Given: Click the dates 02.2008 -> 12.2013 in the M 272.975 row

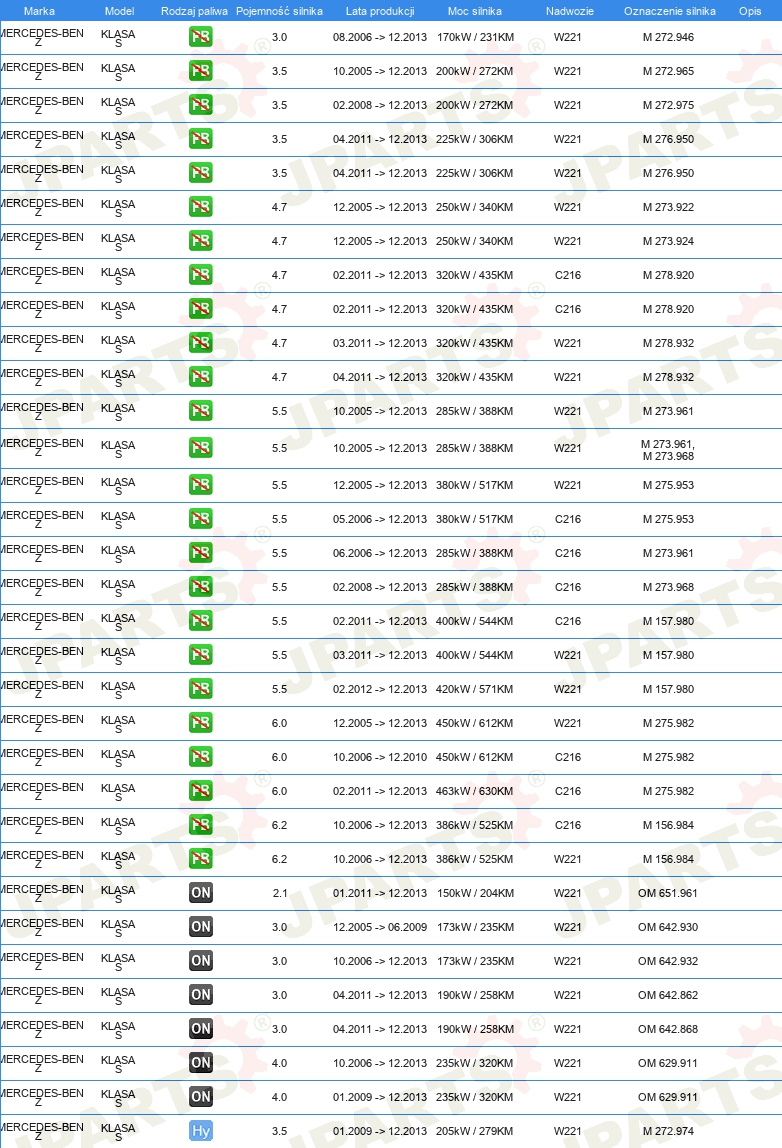Looking at the screenshot, I should (380, 105).
